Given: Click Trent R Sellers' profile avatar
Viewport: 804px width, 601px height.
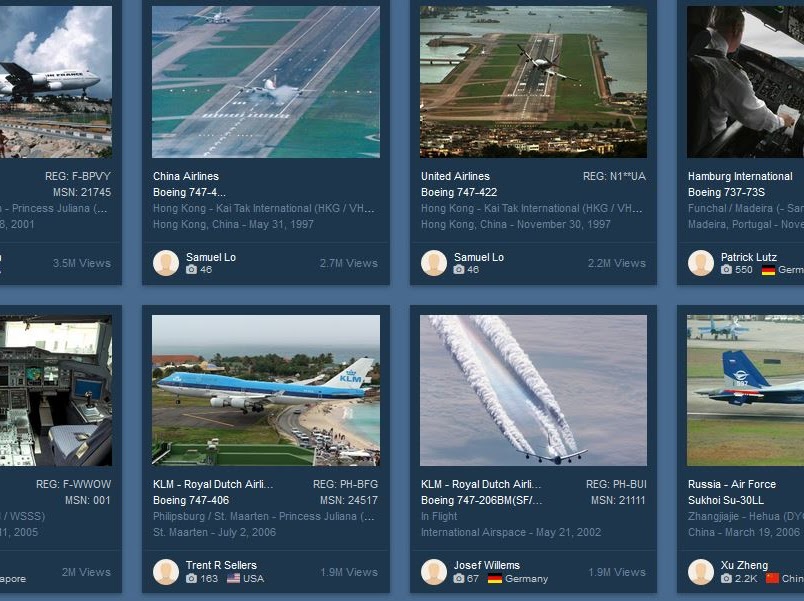Looking at the screenshot, I should [166, 572].
